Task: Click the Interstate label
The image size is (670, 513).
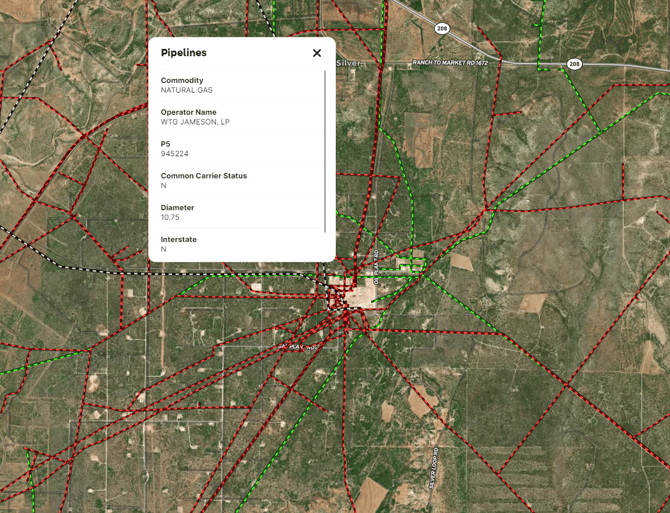Action: pos(179,239)
